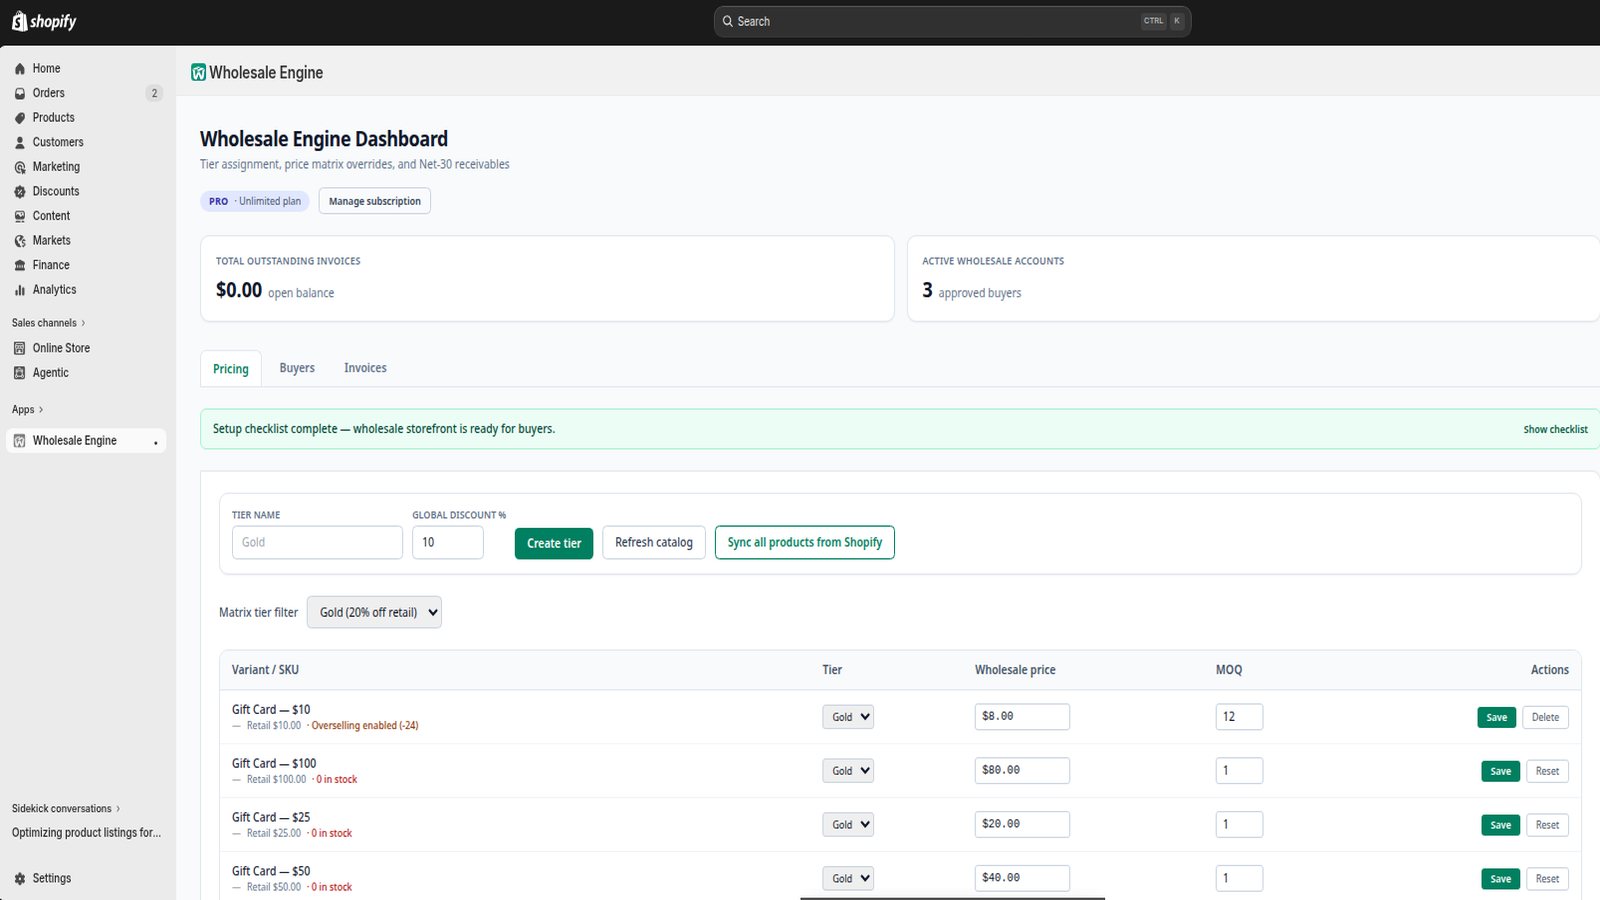Switch to the Buyers tab

pyautogui.click(x=297, y=368)
